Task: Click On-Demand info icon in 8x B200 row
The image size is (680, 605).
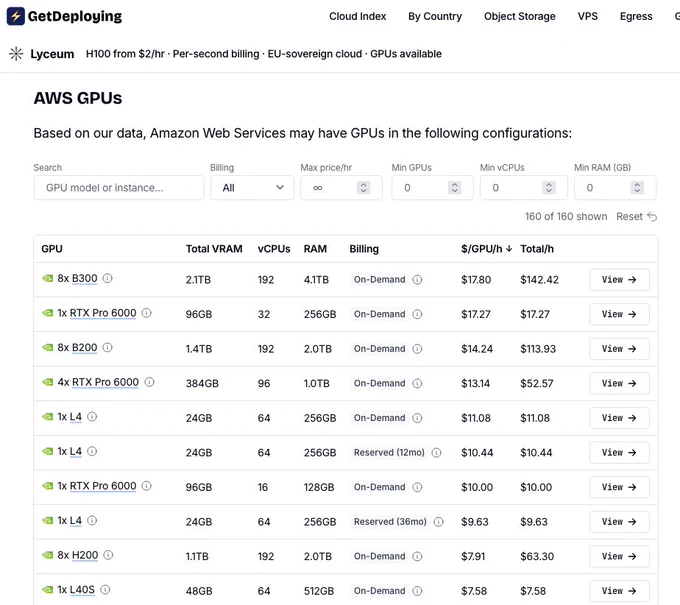Action: click(x=417, y=349)
